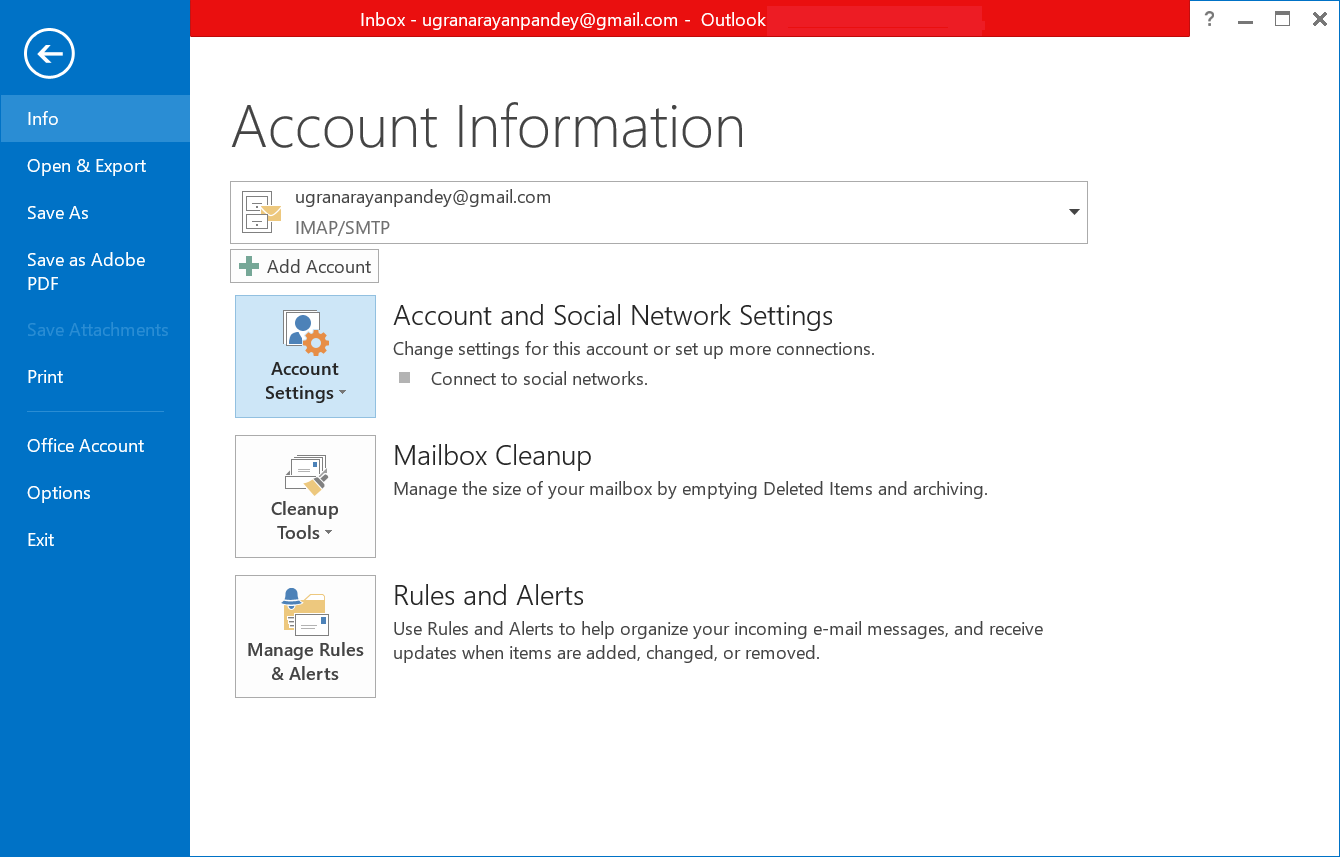Click the IMAP/SMTP account type text
This screenshot has height=857, width=1340.
point(342,228)
